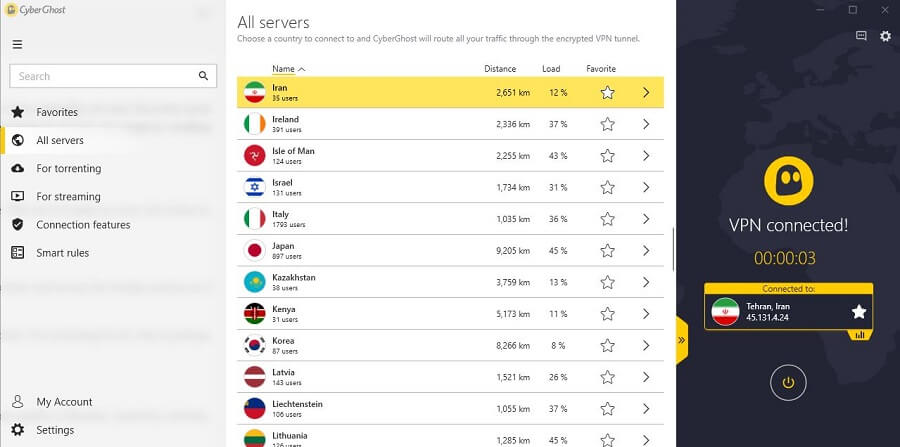Click the CyberGhost ghost logo
Screen dimensions: 900x447
point(788,181)
